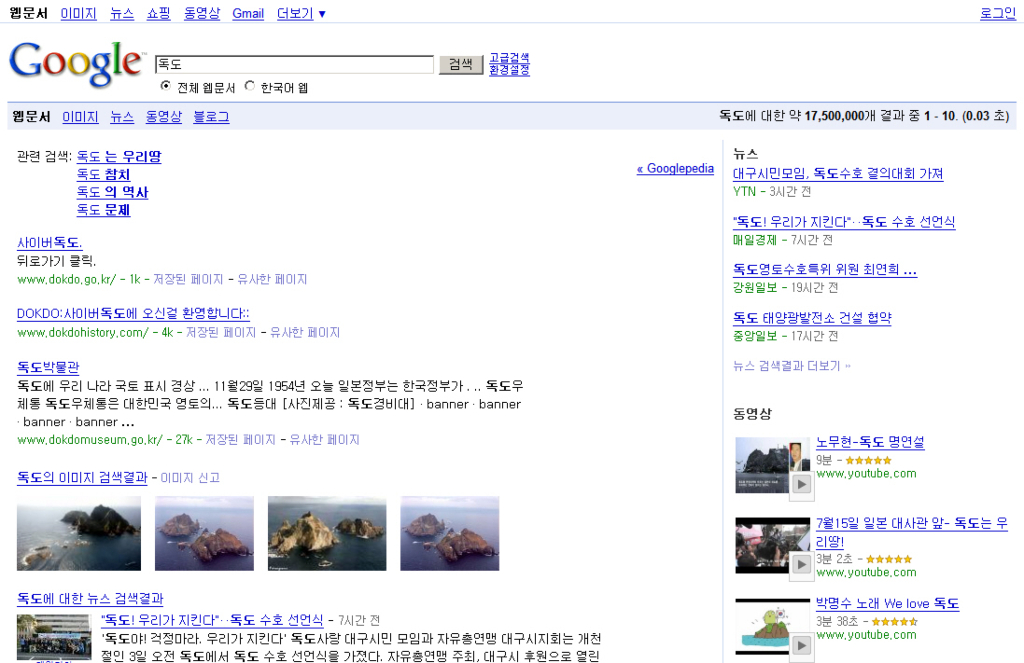
Task: Open the second Dokdo image thumbnail
Action: tap(204, 533)
